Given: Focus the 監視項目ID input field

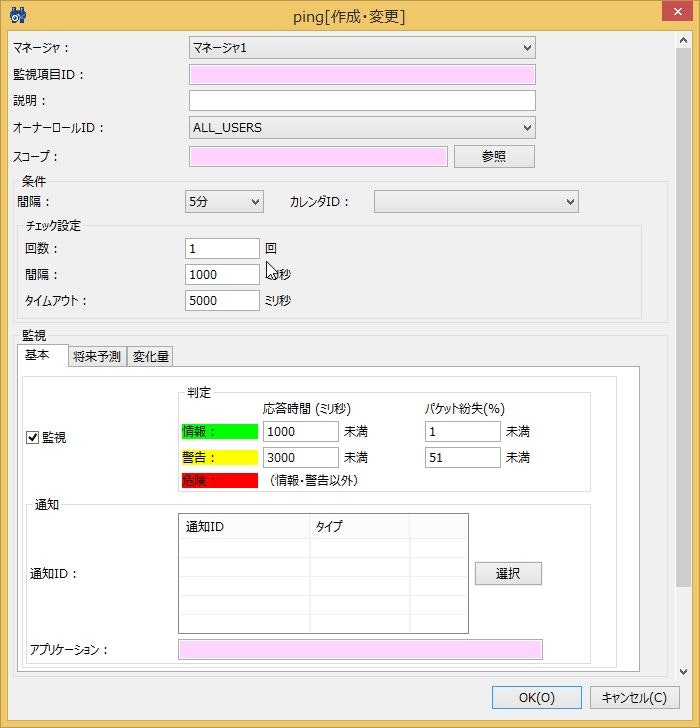Looking at the screenshot, I should 362,75.
